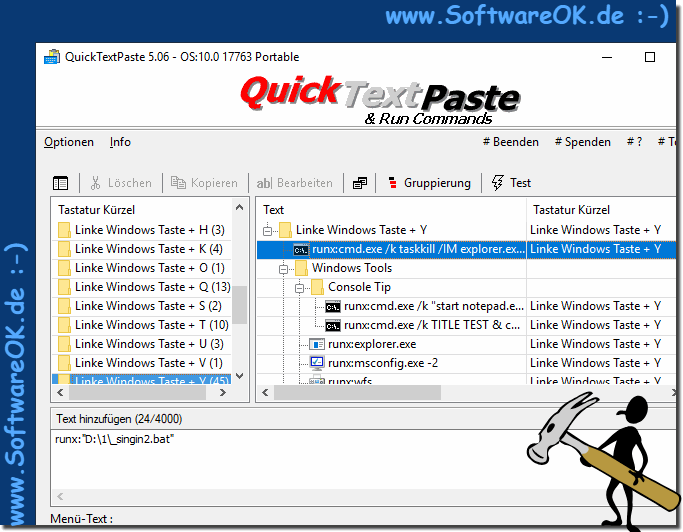Click left list horizontal scroll right arrow

point(223,393)
